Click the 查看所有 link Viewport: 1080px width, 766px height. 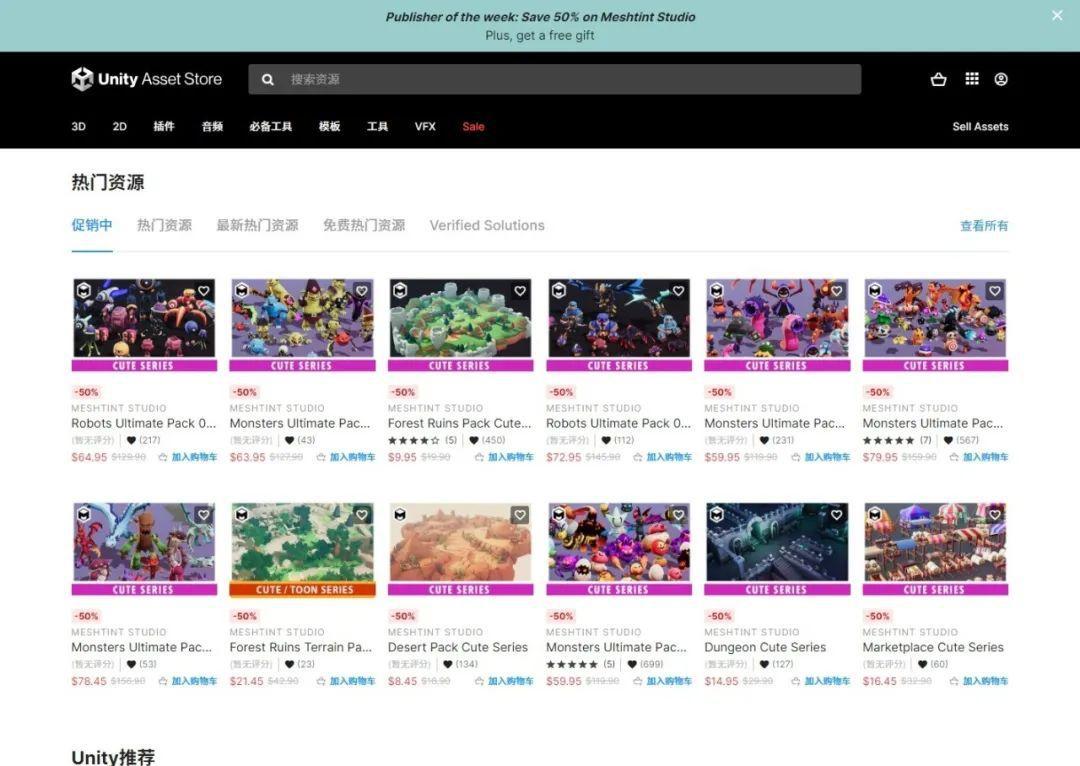pos(984,226)
